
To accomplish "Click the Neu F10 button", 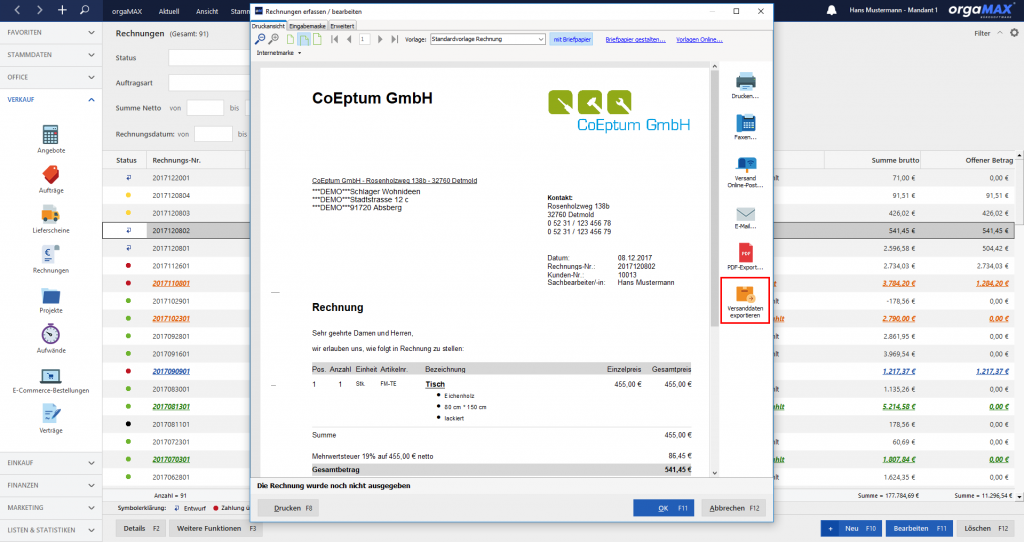I will (x=852, y=528).
